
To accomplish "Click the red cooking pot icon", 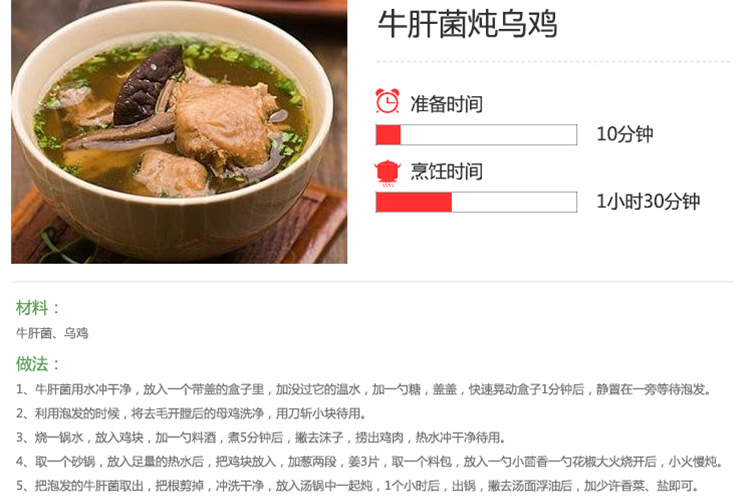I will [x=387, y=173].
